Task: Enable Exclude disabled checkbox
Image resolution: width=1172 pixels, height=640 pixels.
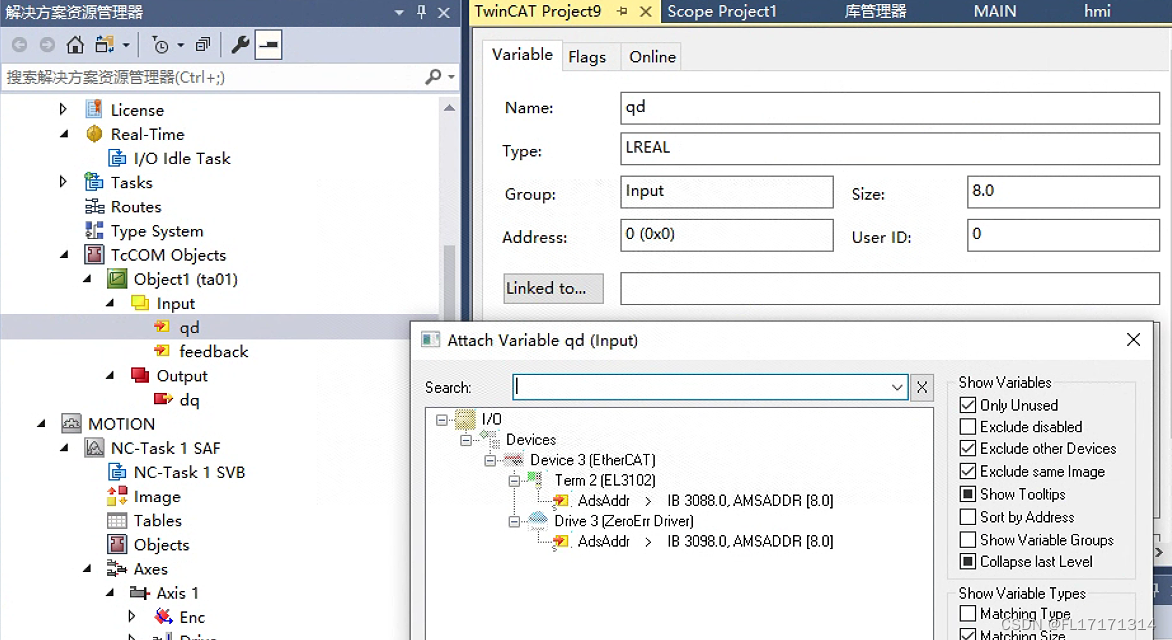Action: coord(967,427)
